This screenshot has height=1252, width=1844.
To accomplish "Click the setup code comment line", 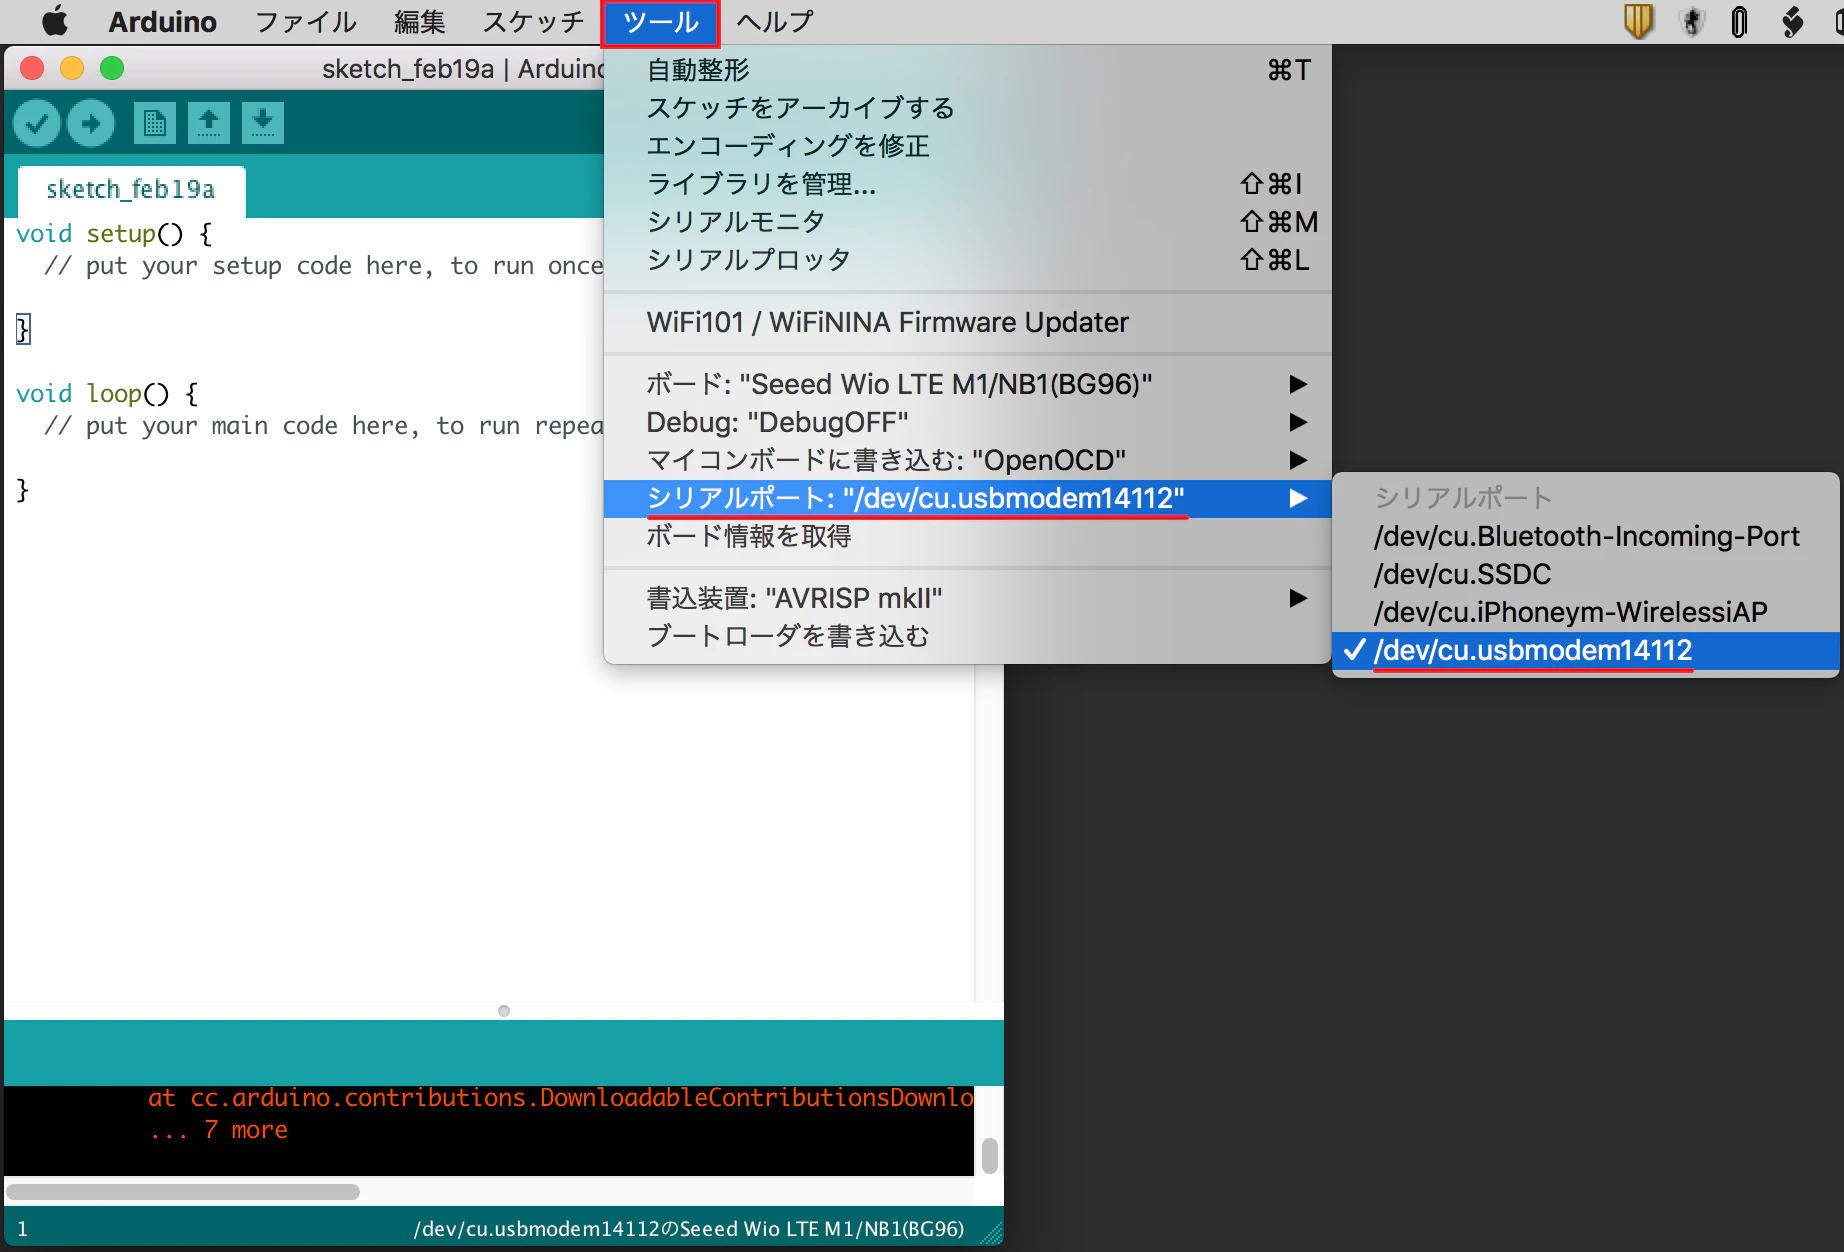I will point(324,266).
